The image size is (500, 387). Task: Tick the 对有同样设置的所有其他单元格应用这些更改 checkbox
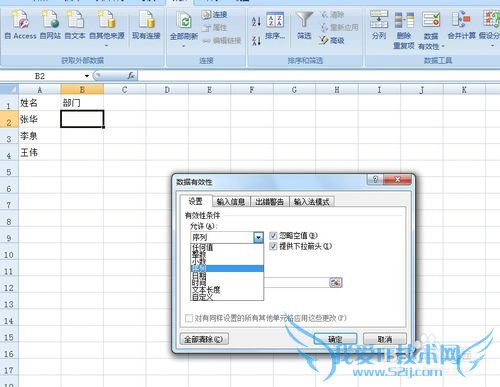[189, 318]
